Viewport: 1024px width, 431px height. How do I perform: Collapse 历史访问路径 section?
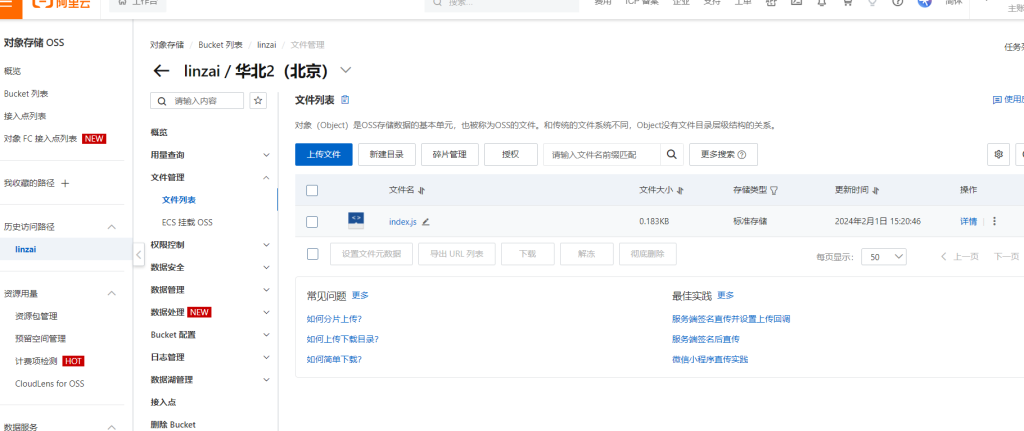(x=112, y=227)
